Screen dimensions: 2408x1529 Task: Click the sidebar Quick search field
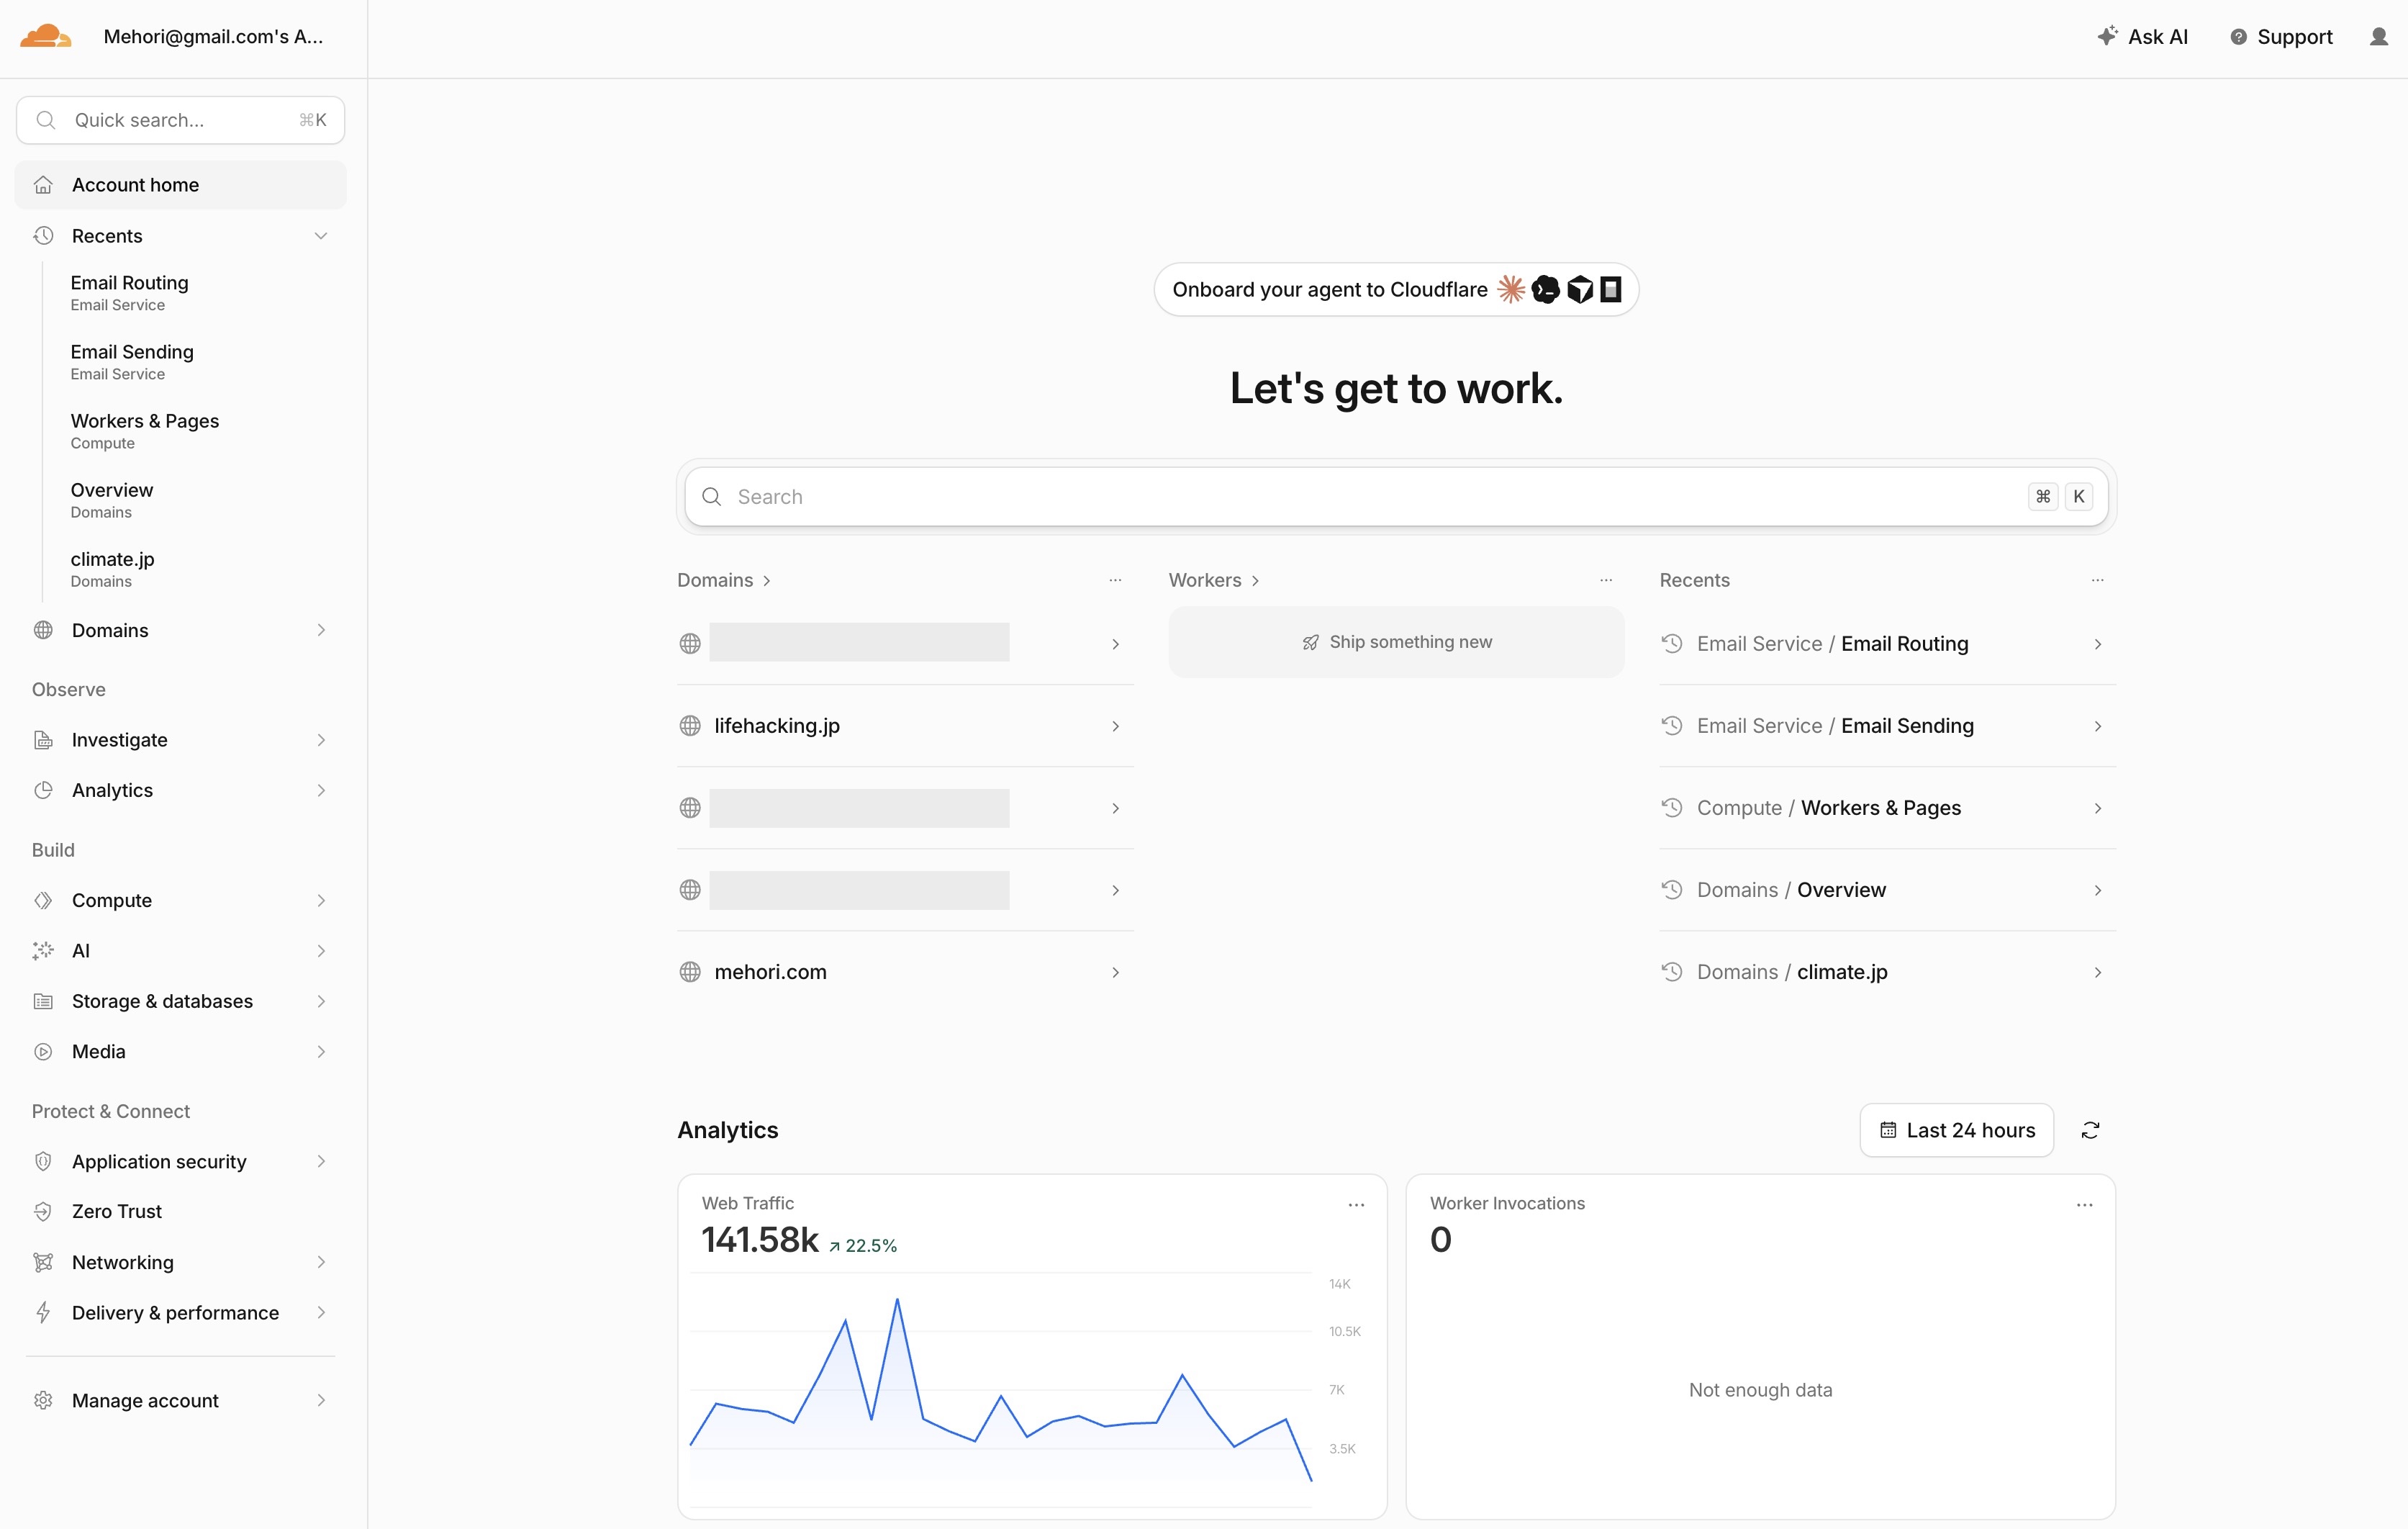[x=180, y=120]
